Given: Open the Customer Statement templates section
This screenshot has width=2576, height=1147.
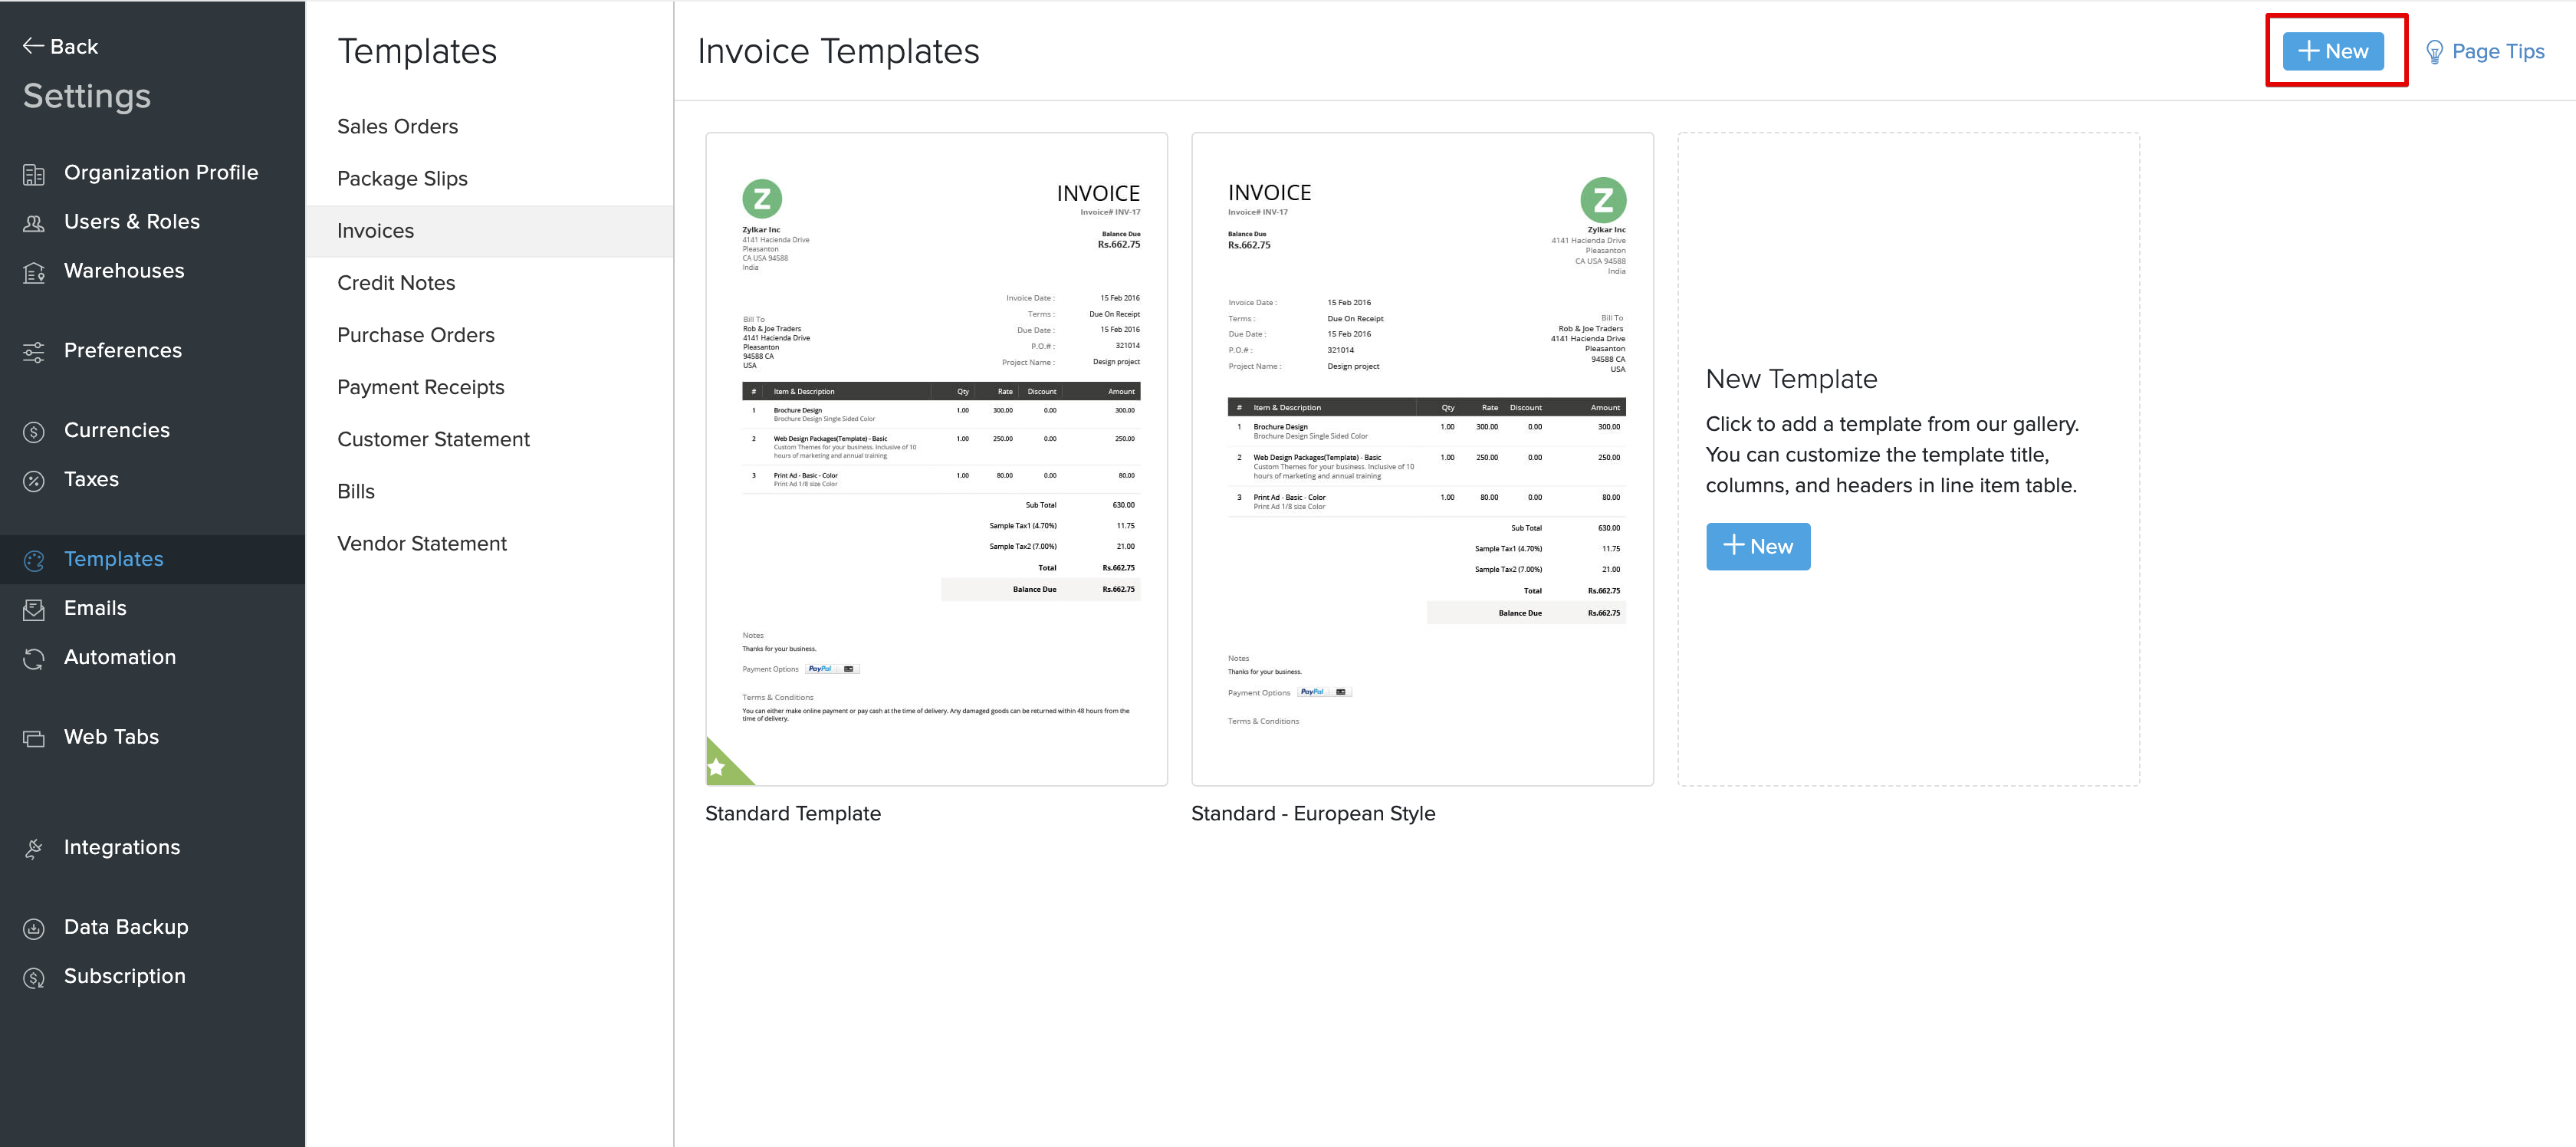Looking at the screenshot, I should coord(434,439).
